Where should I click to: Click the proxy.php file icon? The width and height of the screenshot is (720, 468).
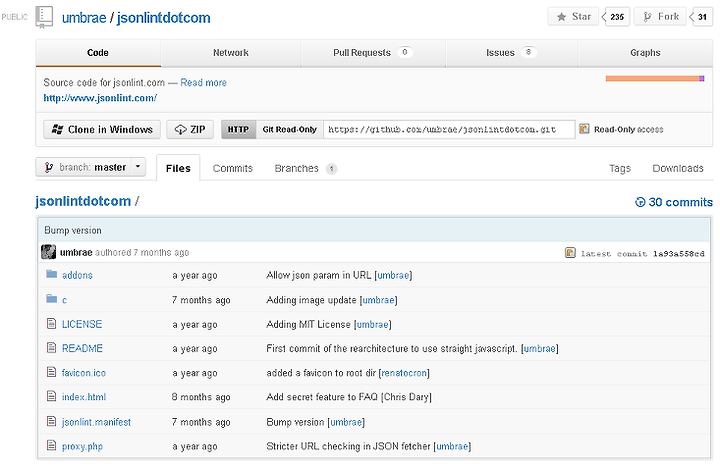(51, 445)
